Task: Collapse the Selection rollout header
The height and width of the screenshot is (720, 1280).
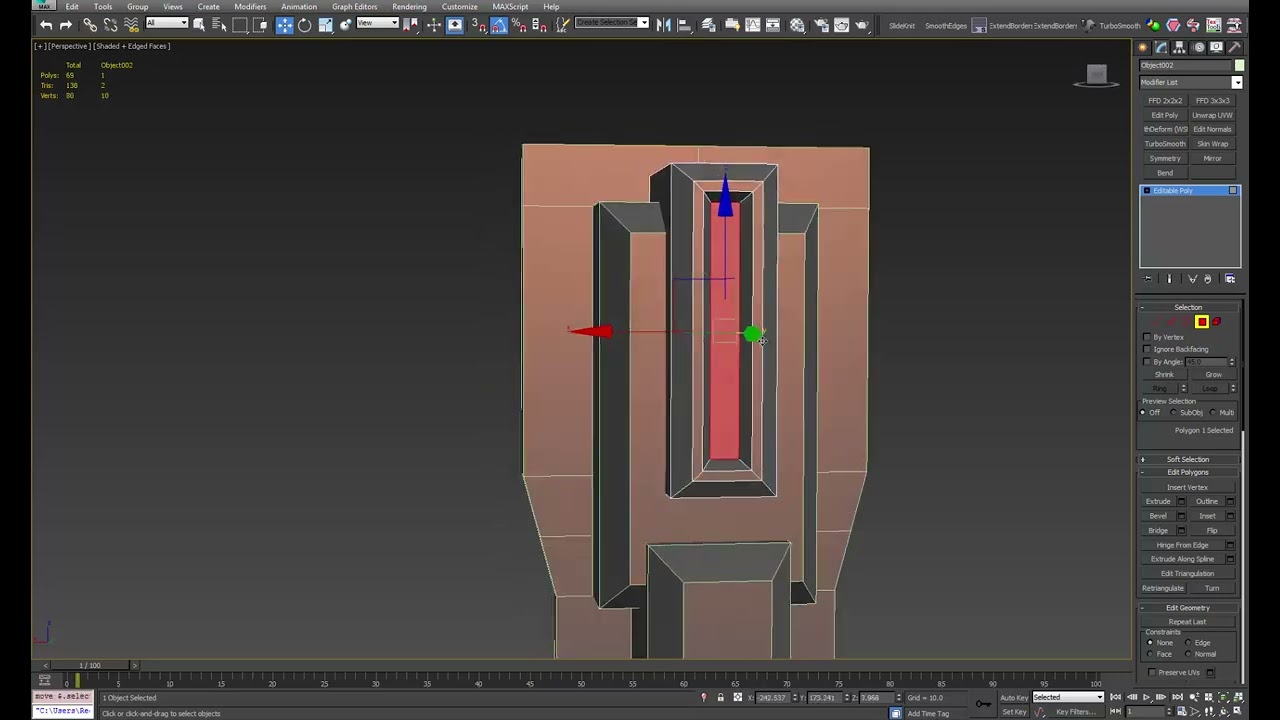Action: (1188, 307)
